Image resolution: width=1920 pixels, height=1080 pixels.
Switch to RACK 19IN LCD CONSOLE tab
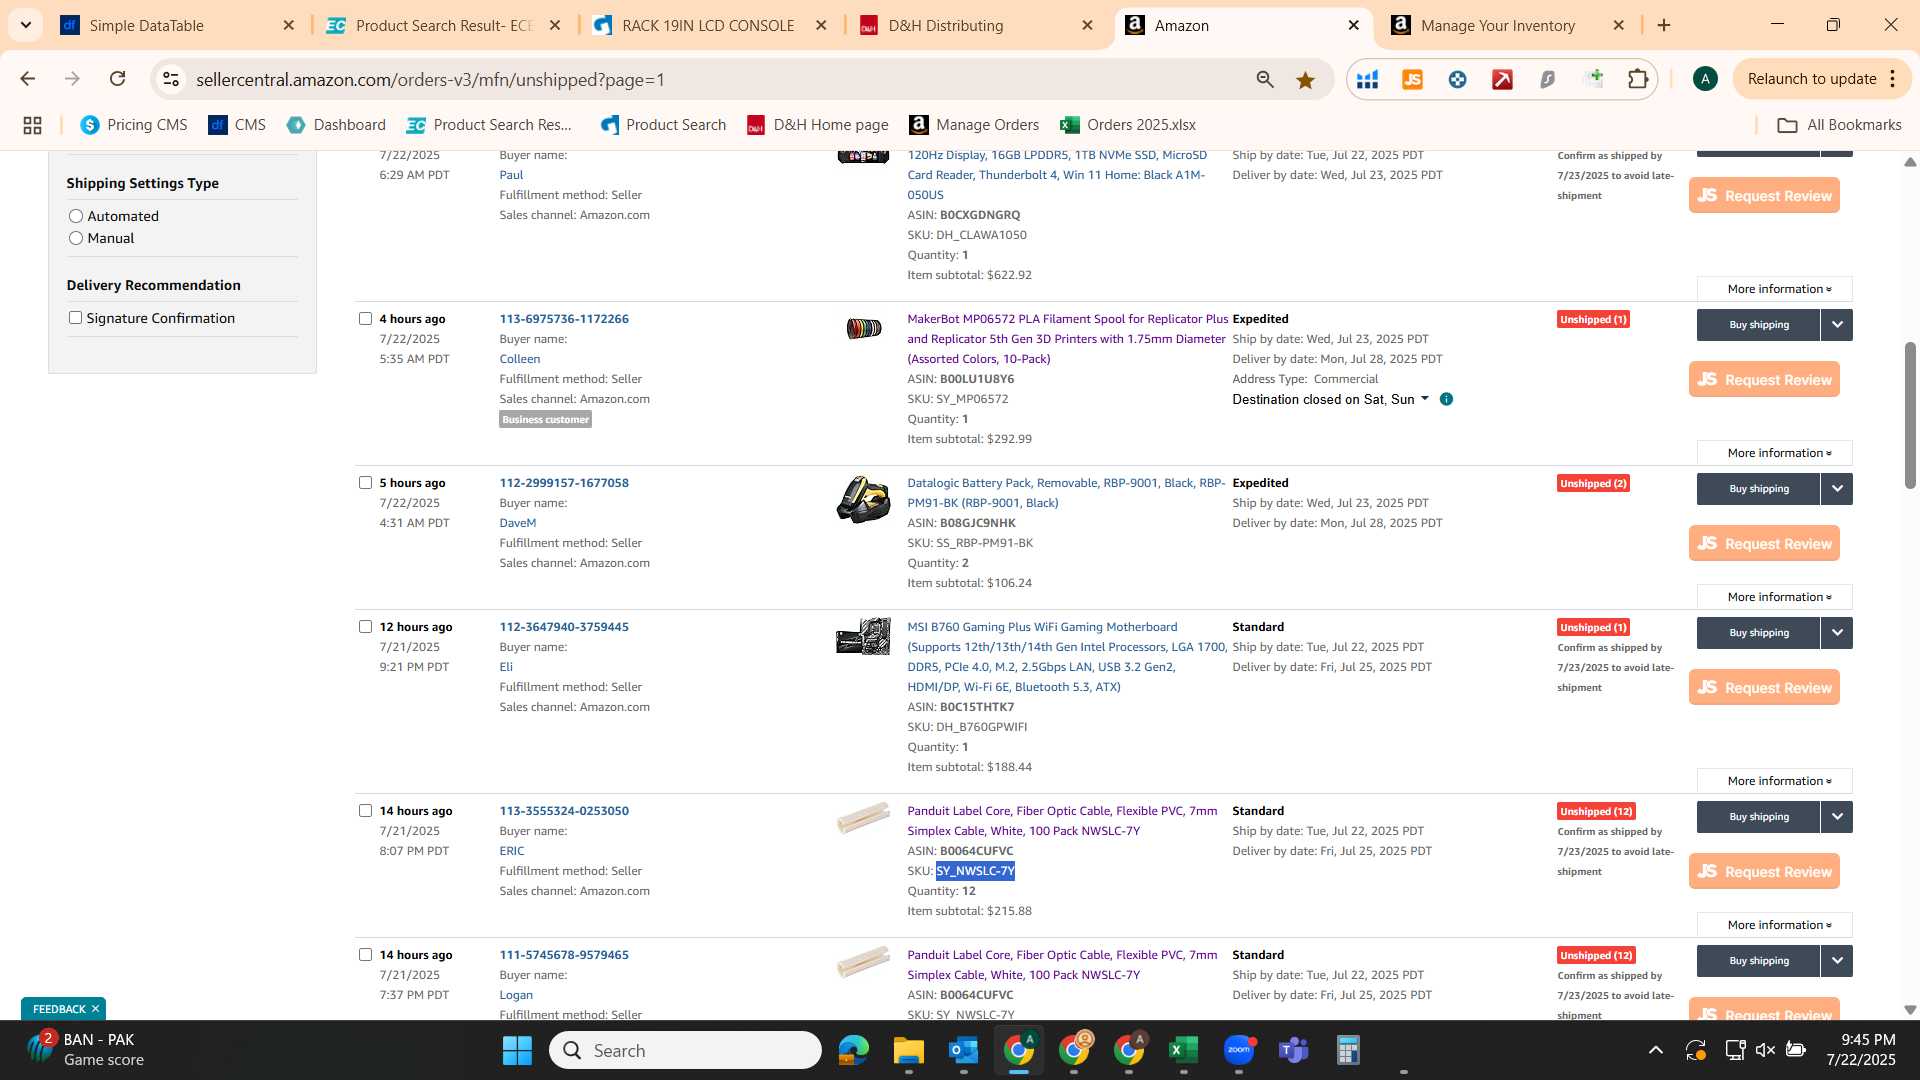708,25
